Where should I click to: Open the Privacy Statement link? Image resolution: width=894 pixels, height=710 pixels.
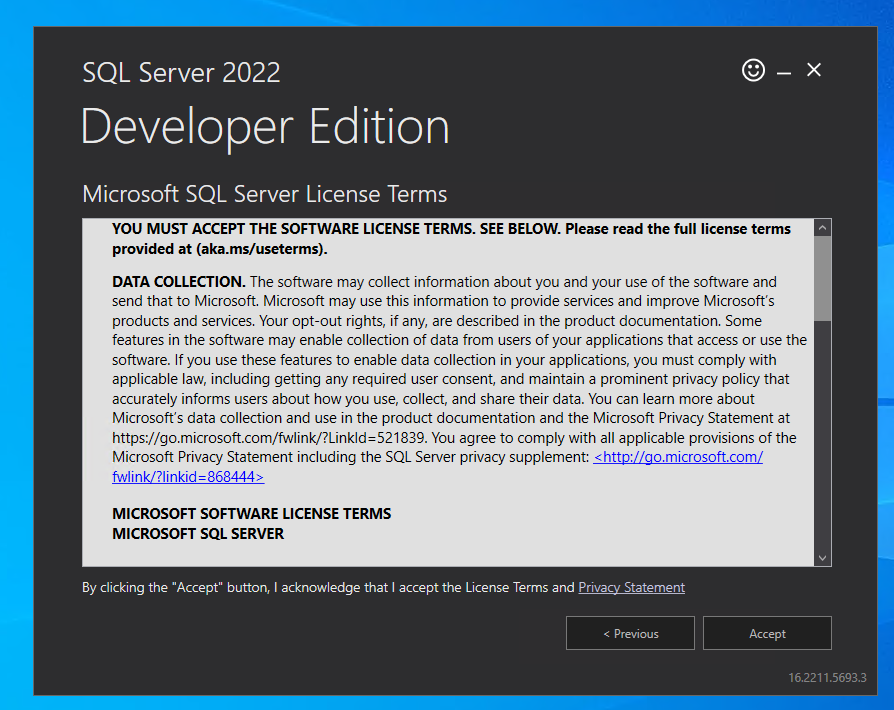point(631,587)
